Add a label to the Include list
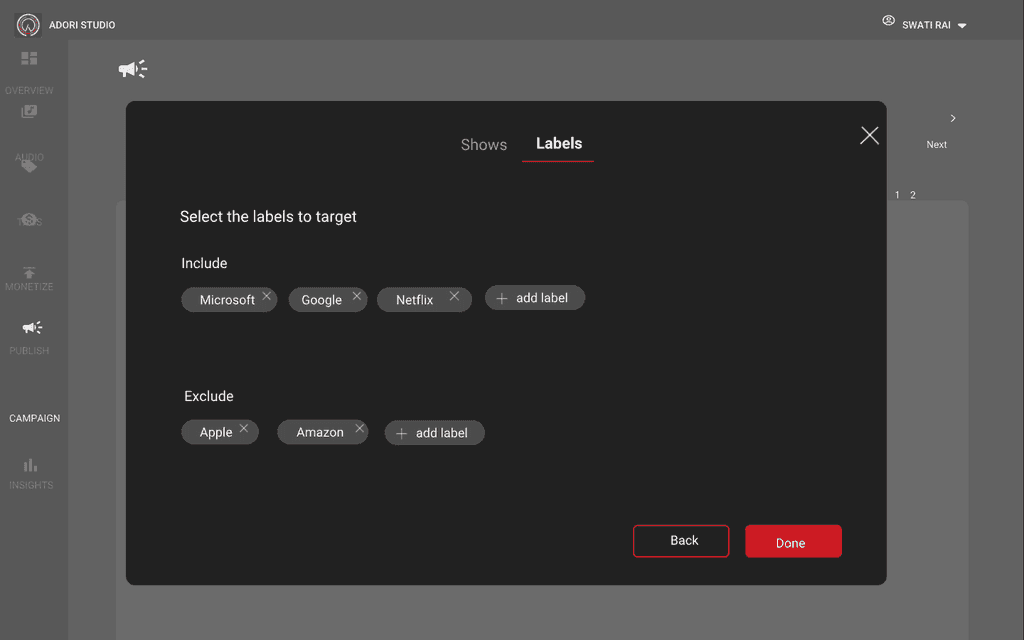Viewport: 1024px width, 640px height. 535,298
